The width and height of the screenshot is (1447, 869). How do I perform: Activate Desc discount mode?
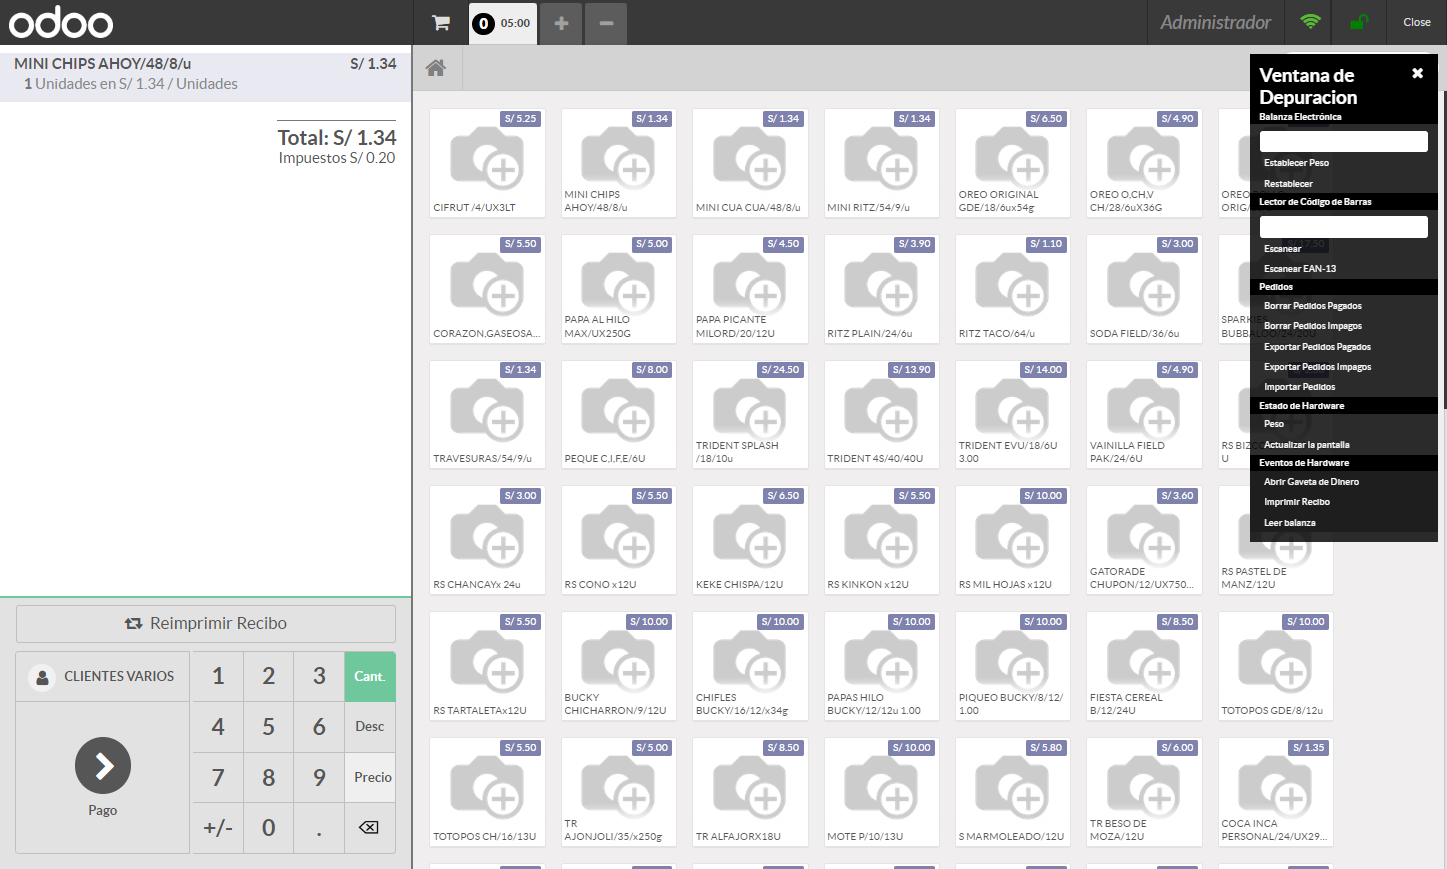(x=370, y=726)
